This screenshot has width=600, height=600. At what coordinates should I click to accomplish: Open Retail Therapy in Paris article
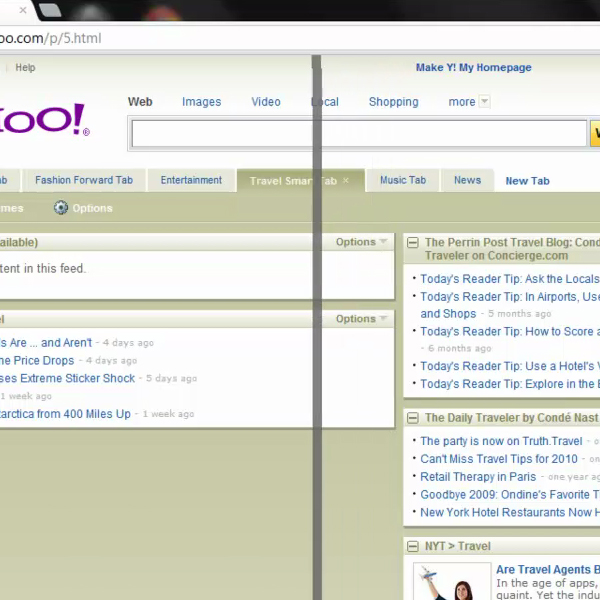(478, 477)
